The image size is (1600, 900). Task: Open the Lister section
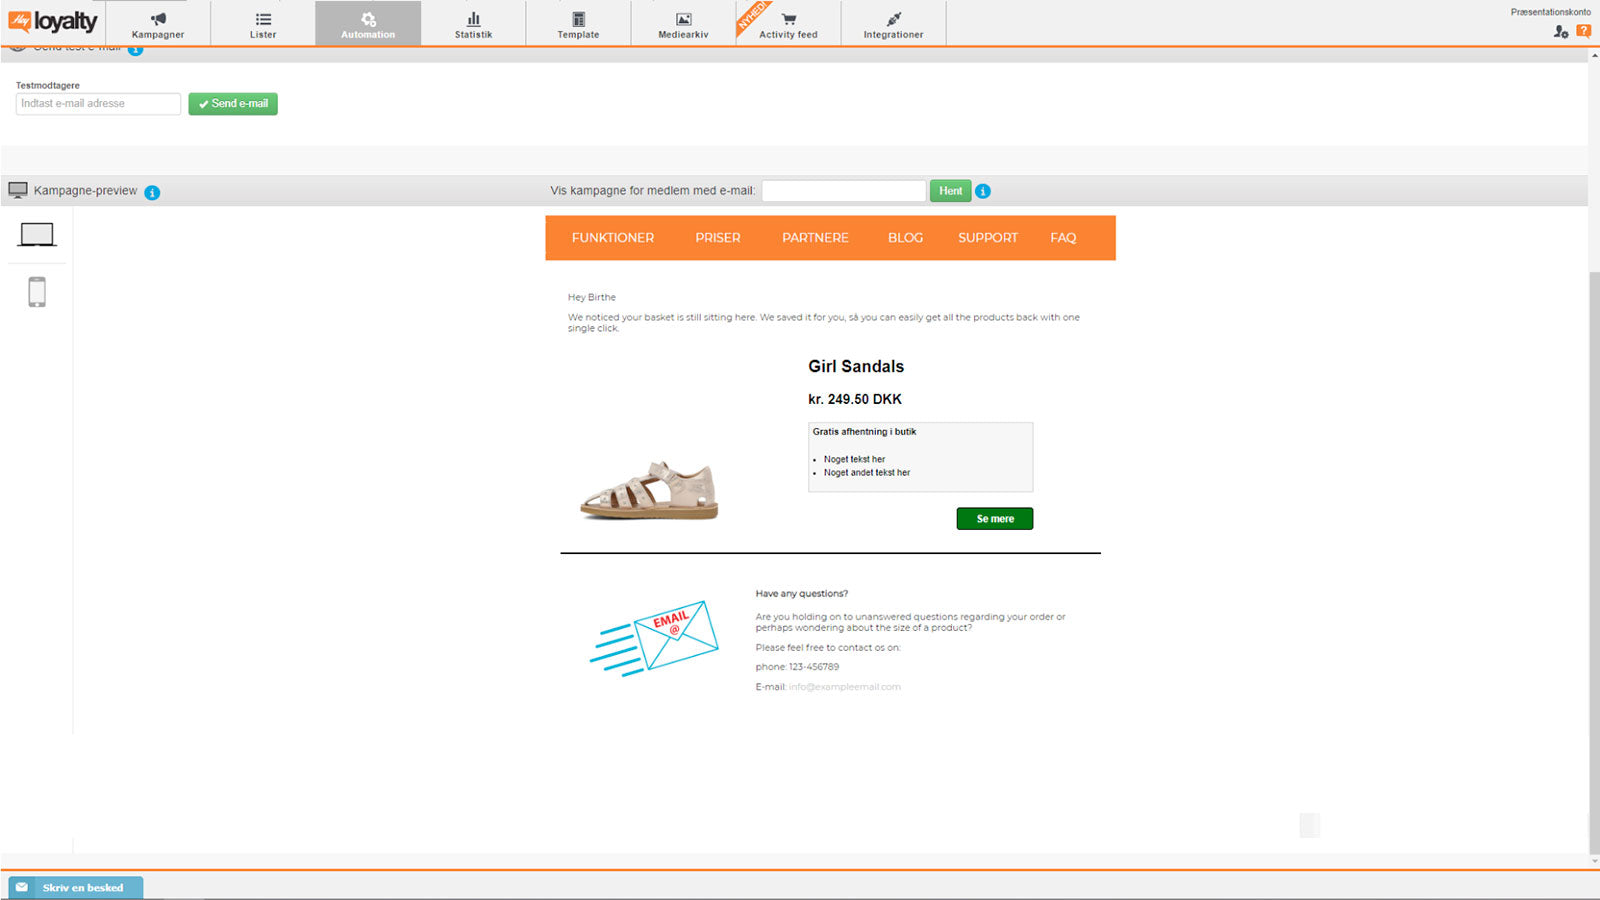point(263,24)
